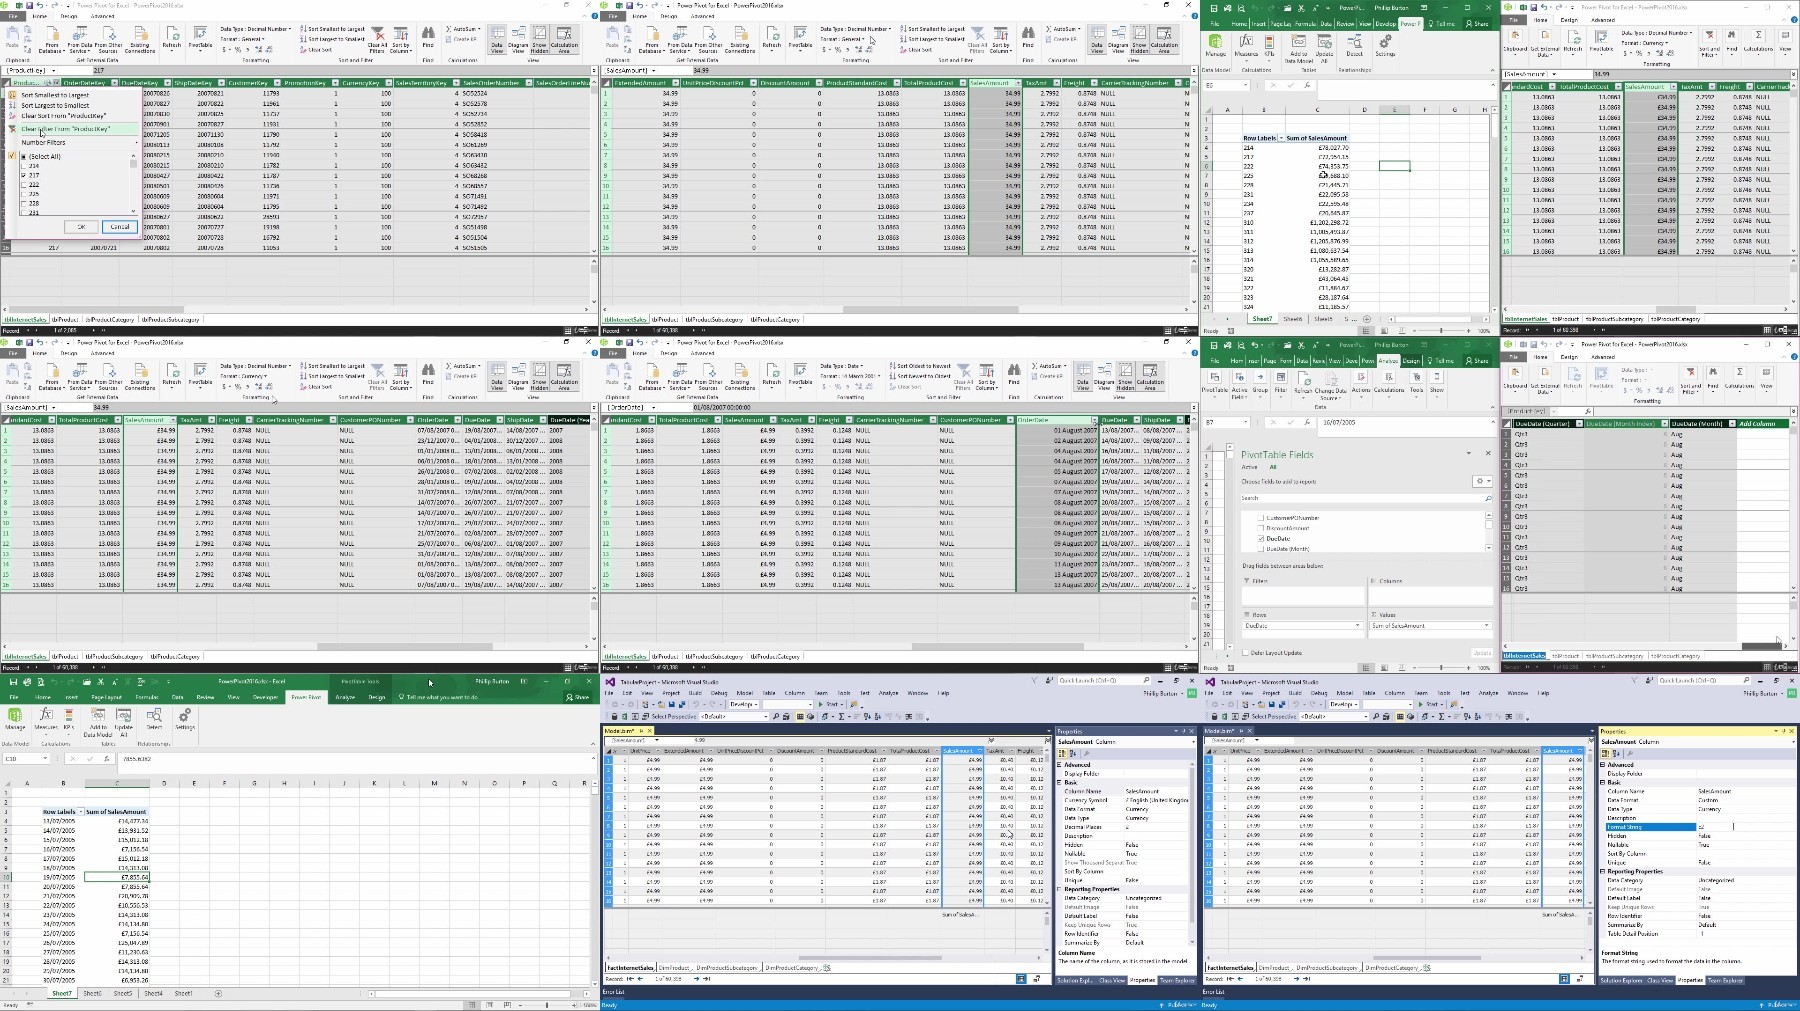Screen dimensions: 1800x1011
Task: Adjust zoom slider in PivotTable Fields Excel window
Action: click(x=1441, y=668)
